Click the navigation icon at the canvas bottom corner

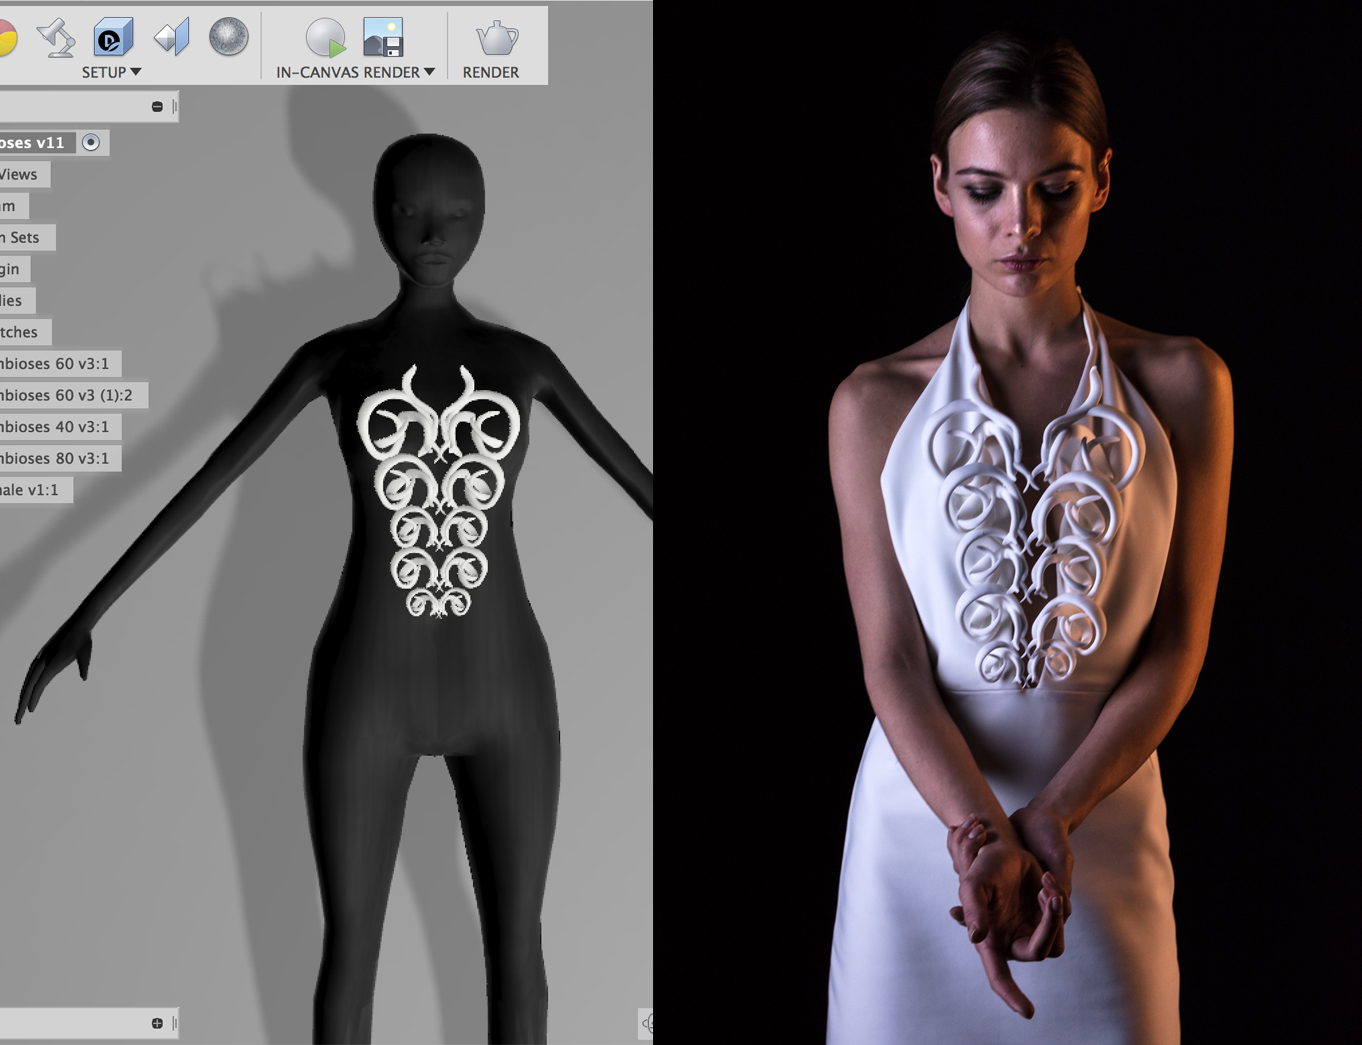click(x=648, y=1023)
